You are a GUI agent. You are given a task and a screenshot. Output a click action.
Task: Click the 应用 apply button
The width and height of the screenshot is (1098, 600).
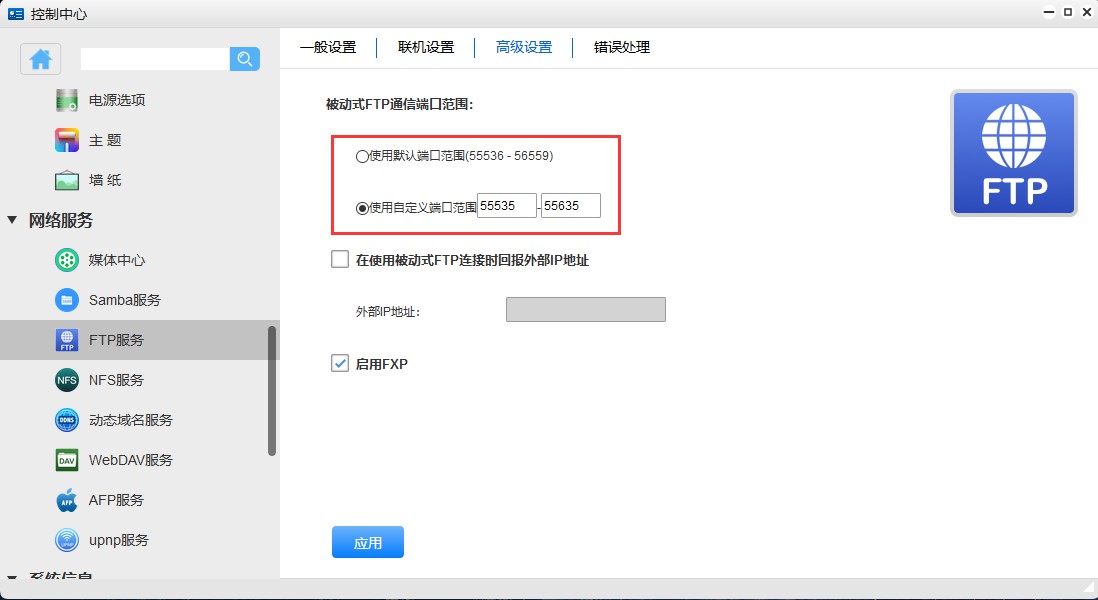point(368,543)
